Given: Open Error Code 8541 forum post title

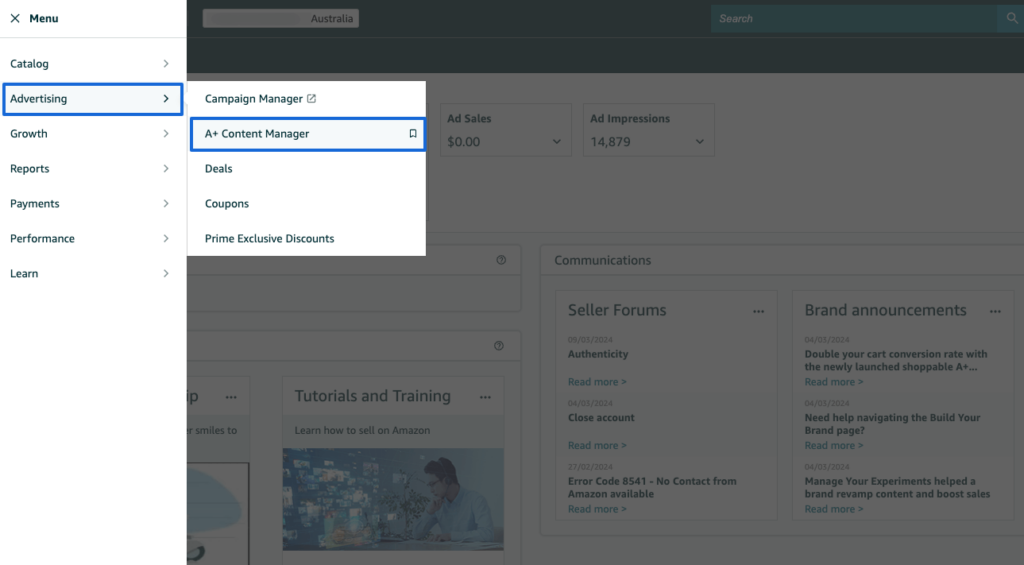Looking at the screenshot, I should coord(652,487).
